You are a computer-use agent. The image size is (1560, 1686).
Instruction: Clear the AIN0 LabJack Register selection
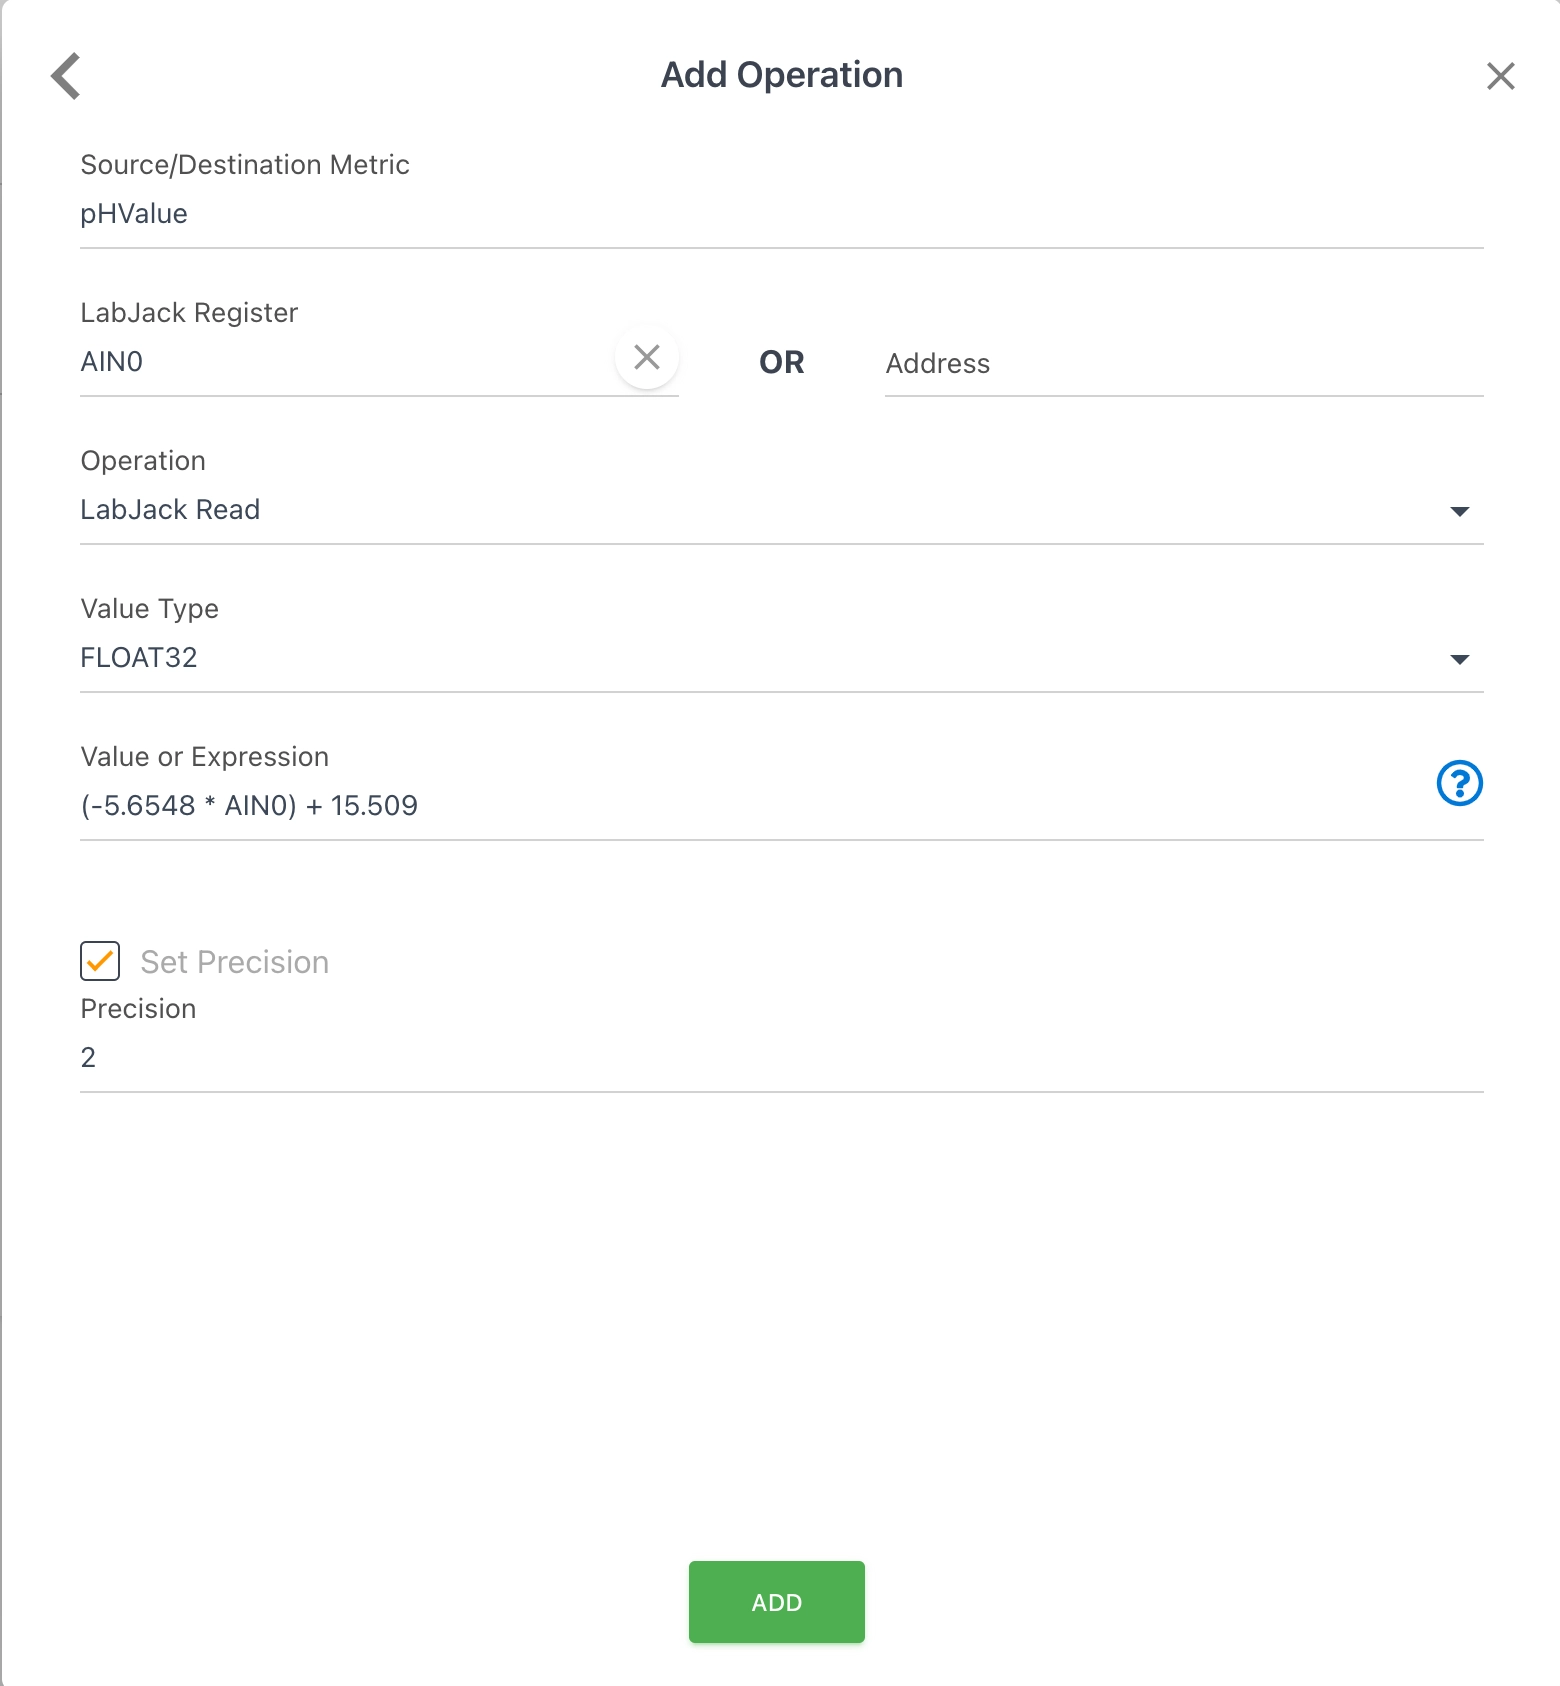647,357
